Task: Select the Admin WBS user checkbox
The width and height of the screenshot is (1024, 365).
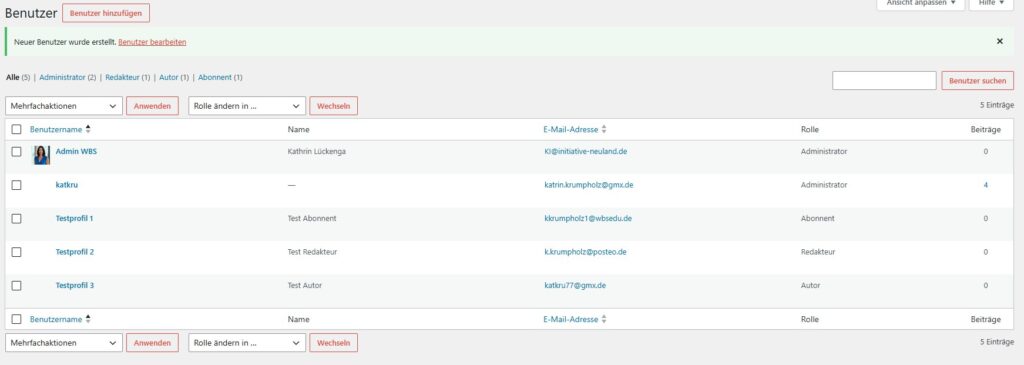Action: click(x=16, y=151)
